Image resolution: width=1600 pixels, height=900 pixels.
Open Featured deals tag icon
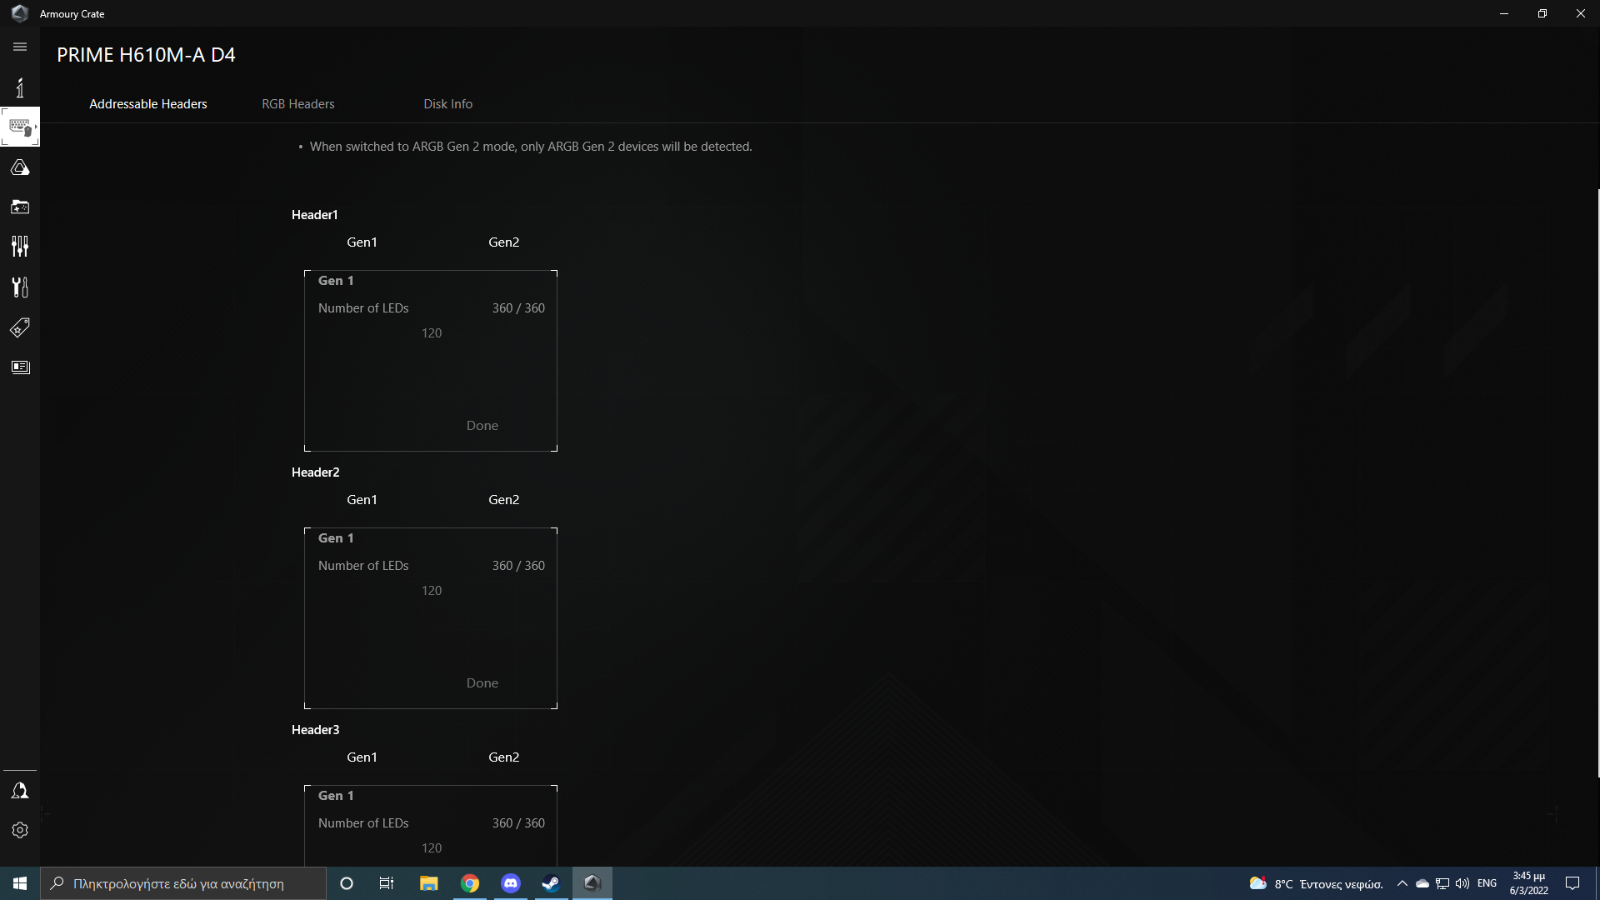pos(19,327)
